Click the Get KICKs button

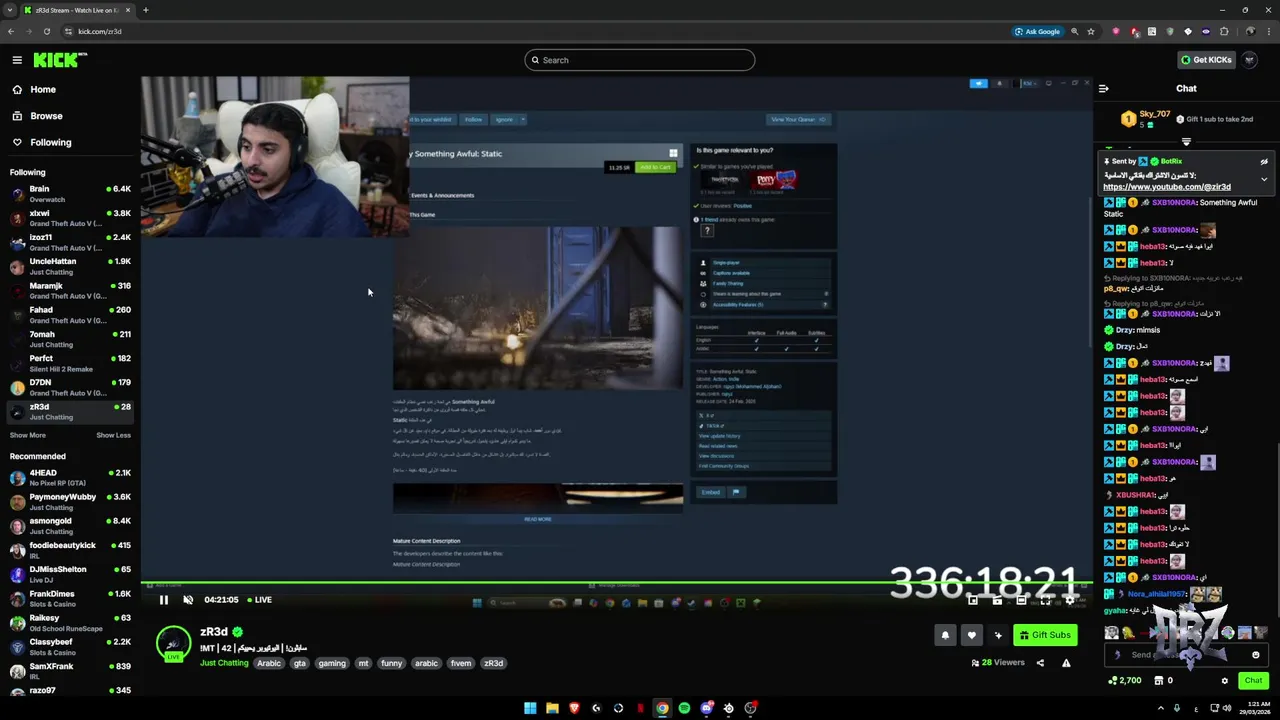tap(1206, 60)
